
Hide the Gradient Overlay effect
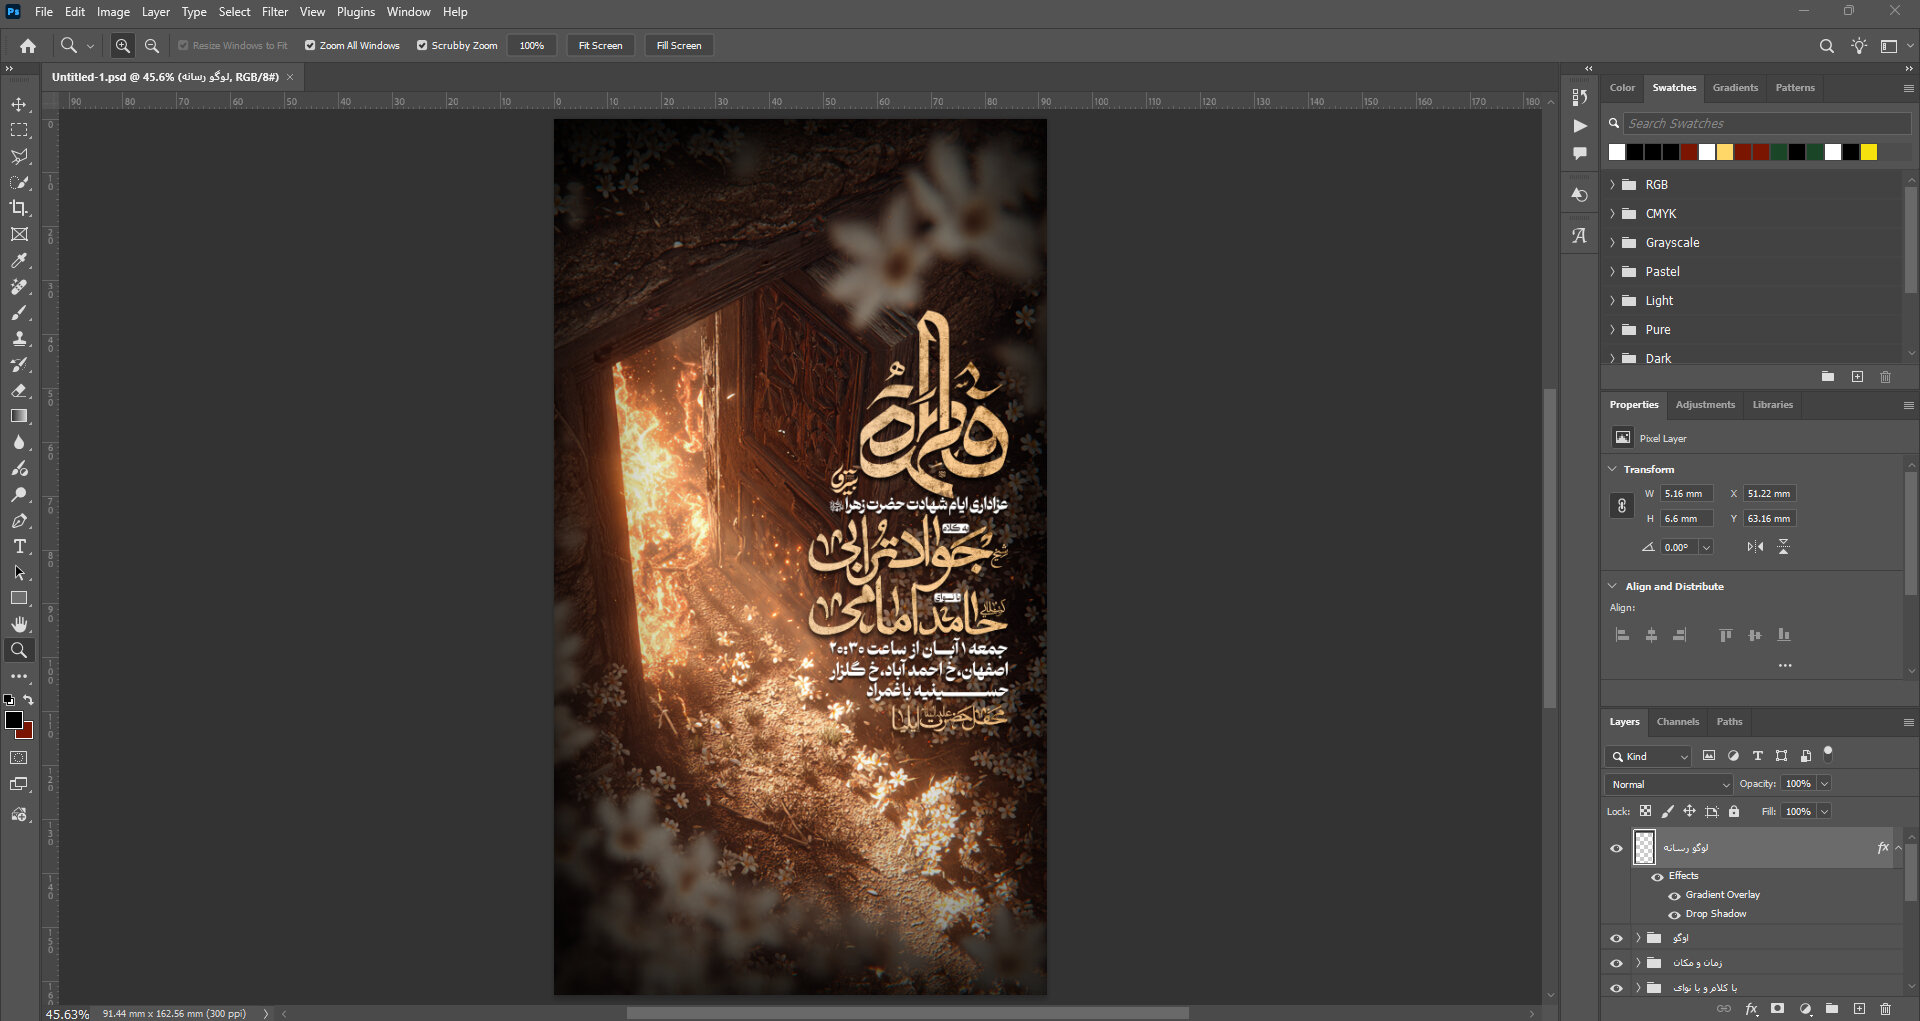click(x=1674, y=895)
